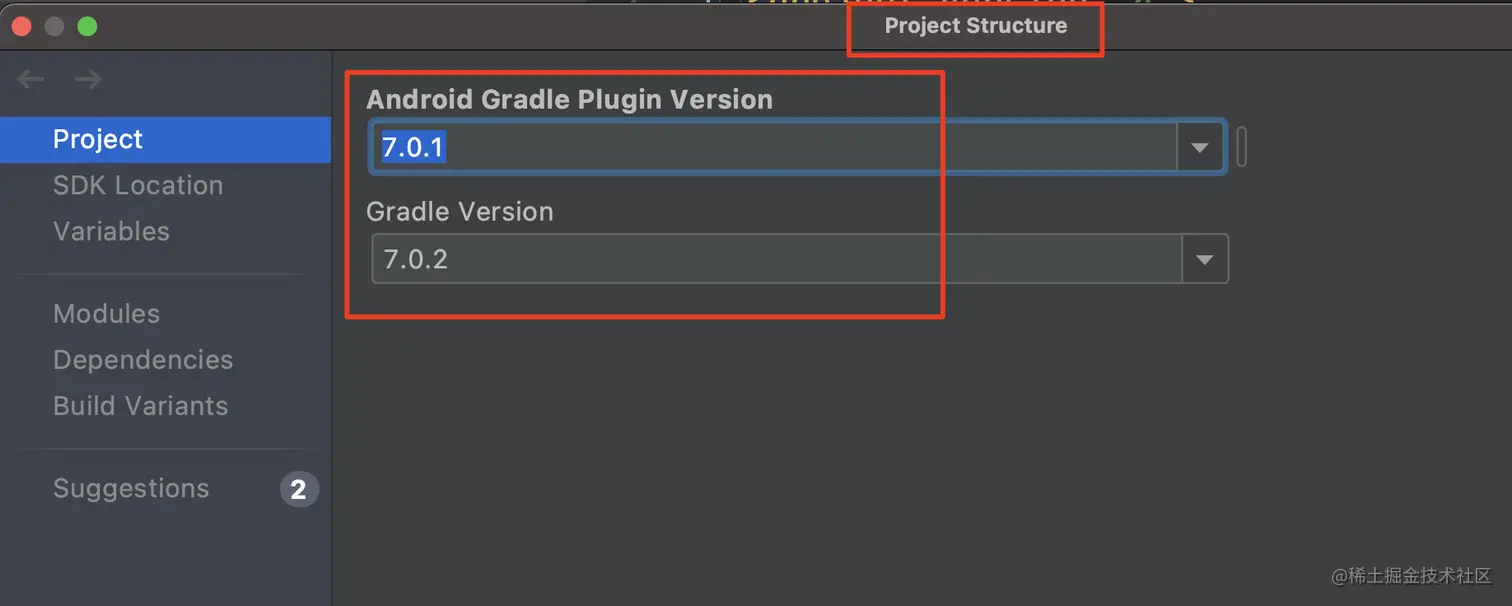Click the Project Structure window title
The width and height of the screenshot is (1512, 606).
(975, 26)
